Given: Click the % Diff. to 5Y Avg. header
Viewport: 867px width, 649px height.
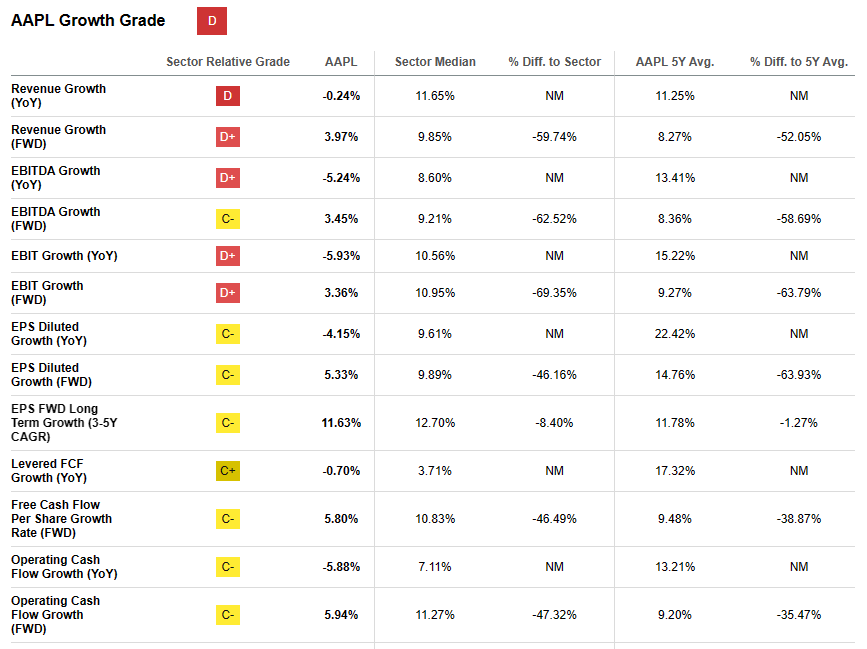Looking at the screenshot, I should click(x=798, y=62).
